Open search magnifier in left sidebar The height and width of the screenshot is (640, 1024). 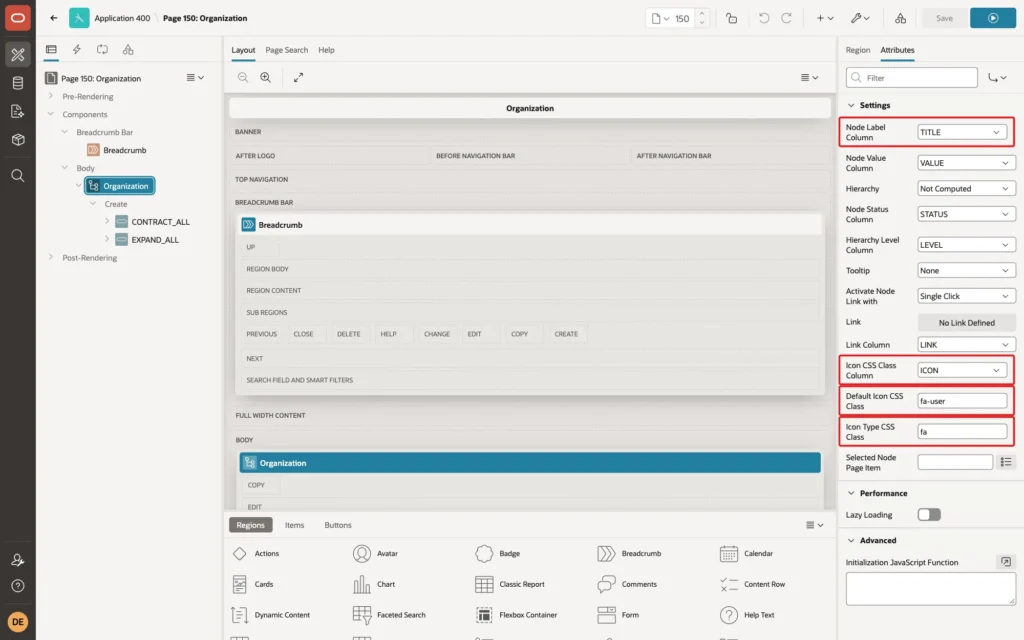(x=18, y=176)
